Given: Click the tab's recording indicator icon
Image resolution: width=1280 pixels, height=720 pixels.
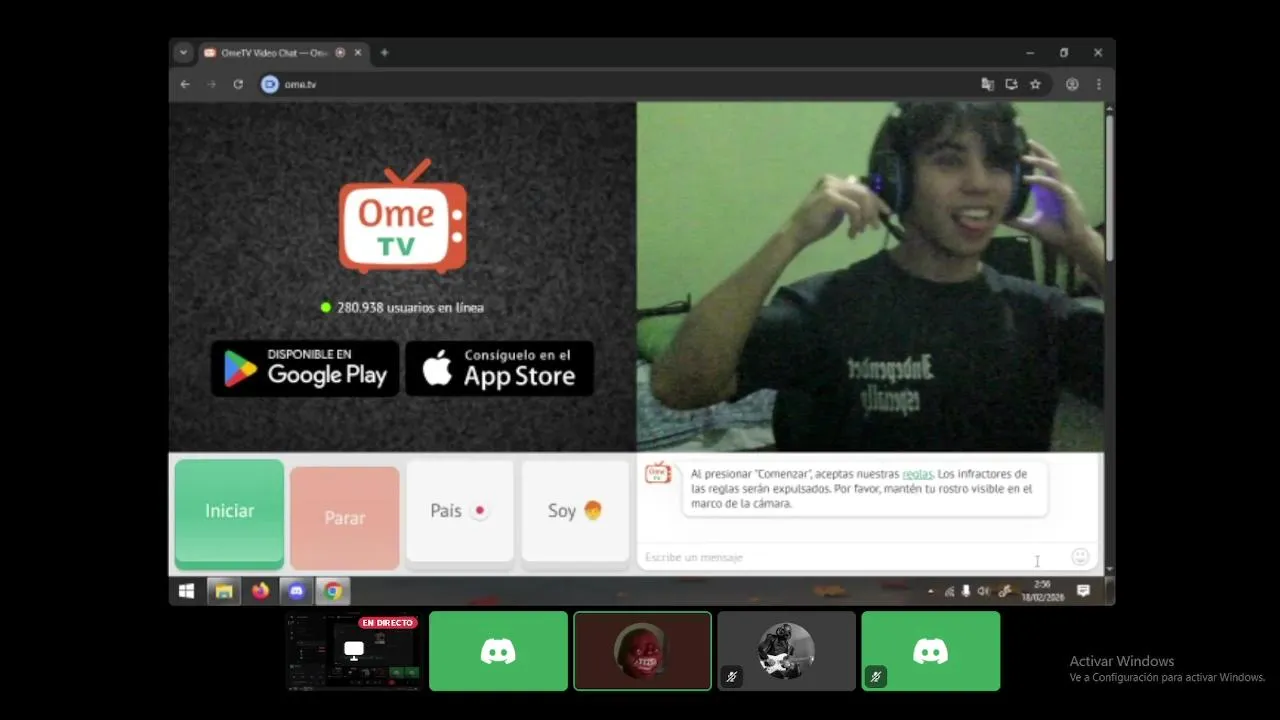Looking at the screenshot, I should [340, 53].
